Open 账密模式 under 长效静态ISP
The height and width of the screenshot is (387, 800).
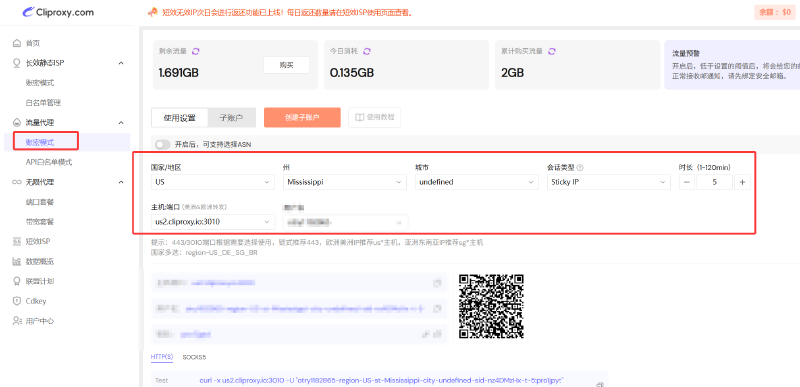(x=40, y=83)
